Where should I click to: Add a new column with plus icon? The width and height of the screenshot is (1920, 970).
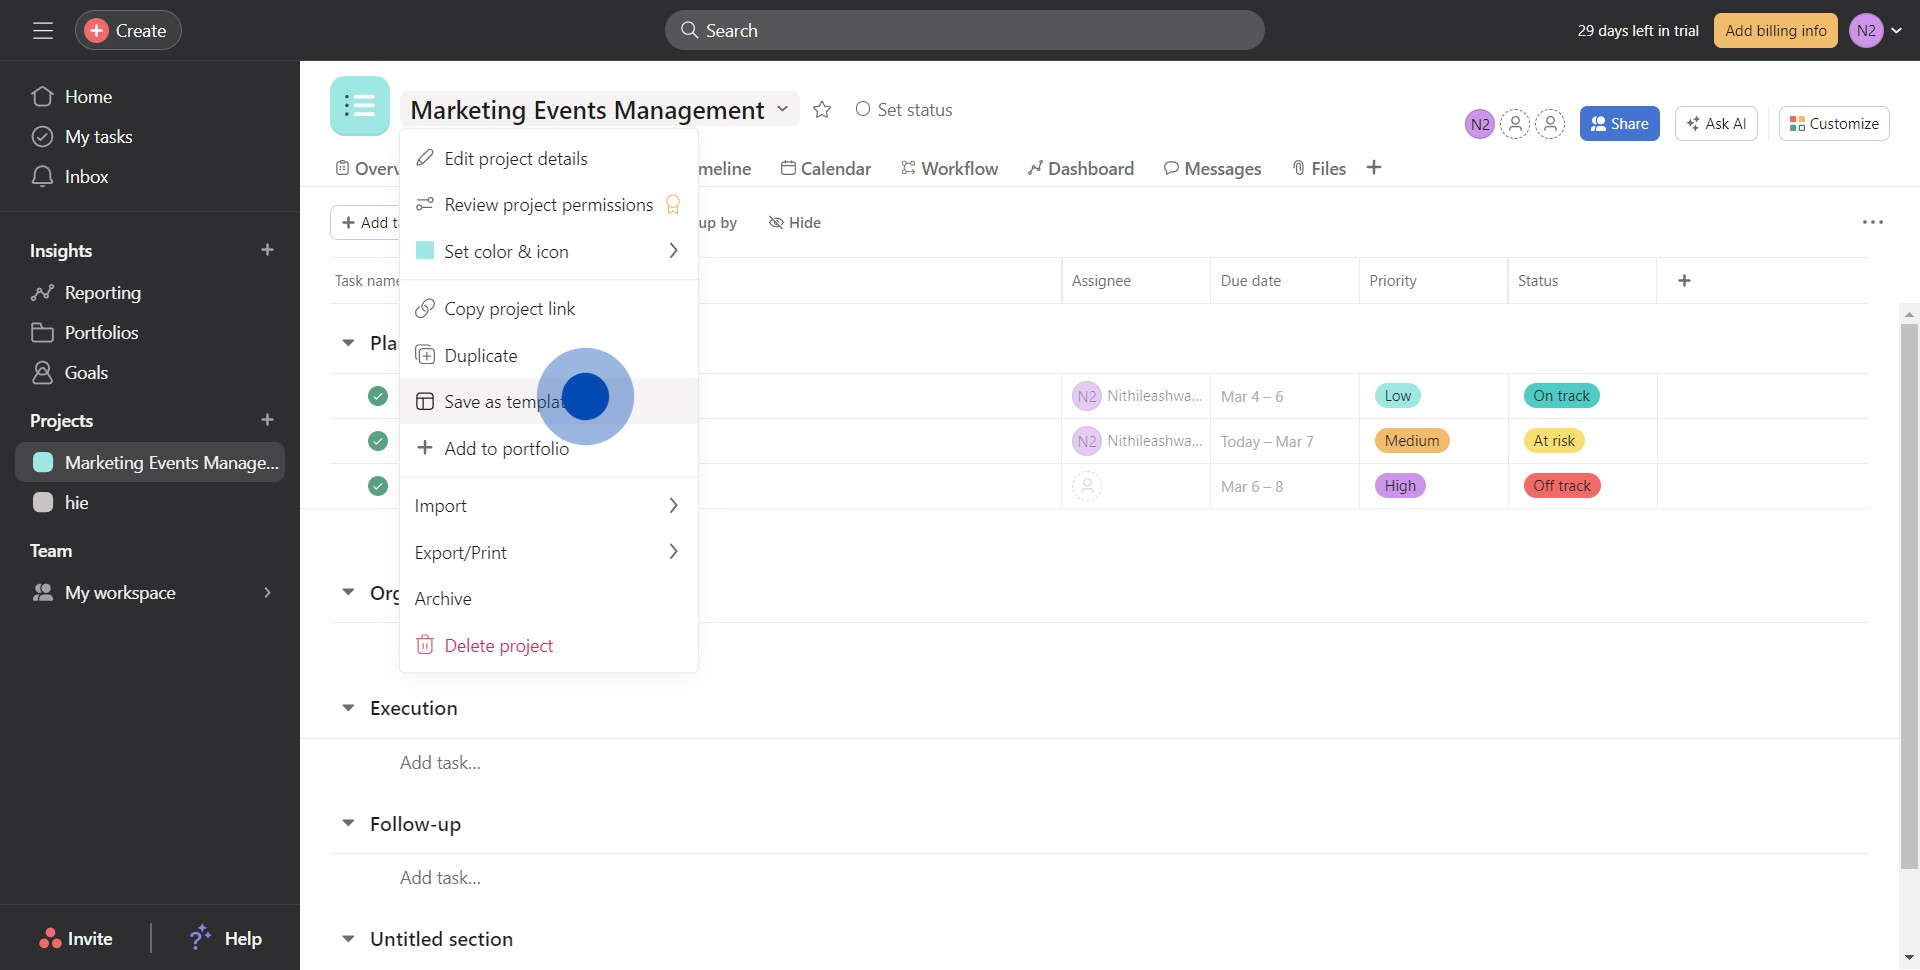coord(1684,281)
